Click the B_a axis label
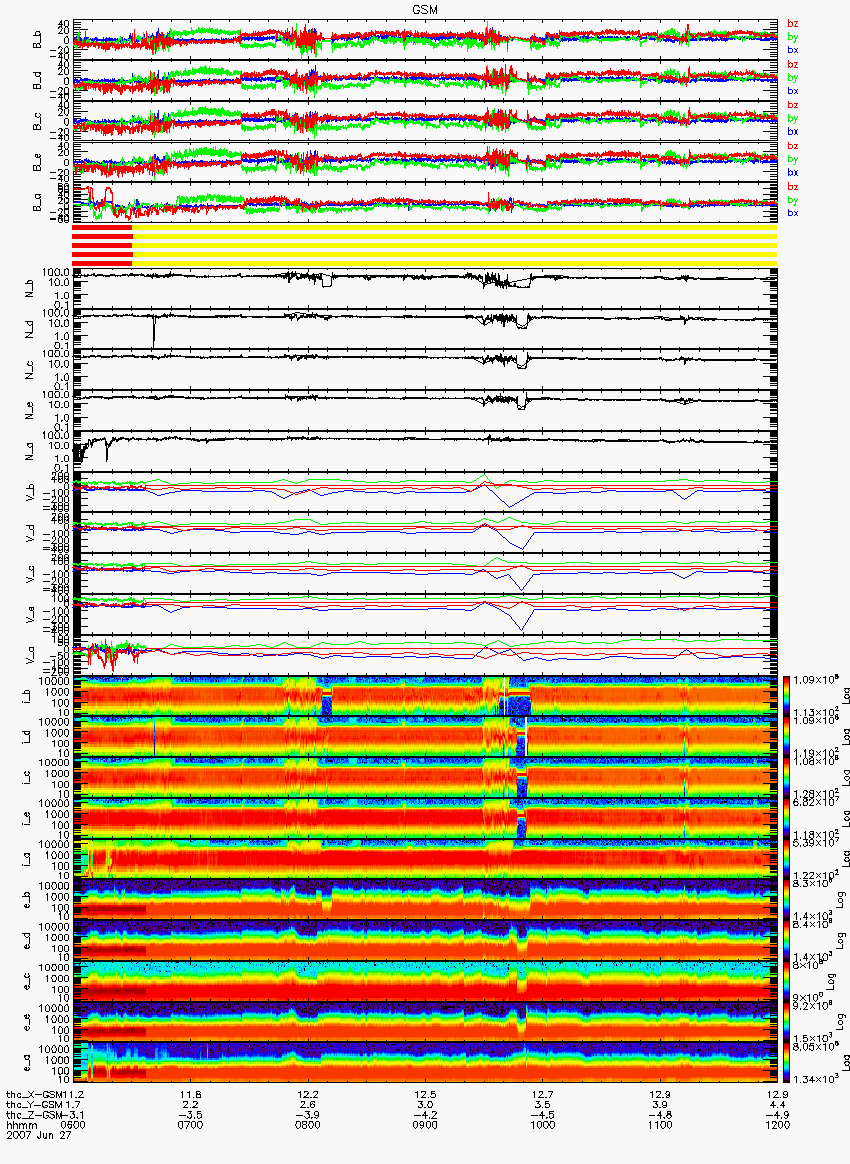Screen dimensions: 850x1164 pyautogui.click(x=37, y=203)
